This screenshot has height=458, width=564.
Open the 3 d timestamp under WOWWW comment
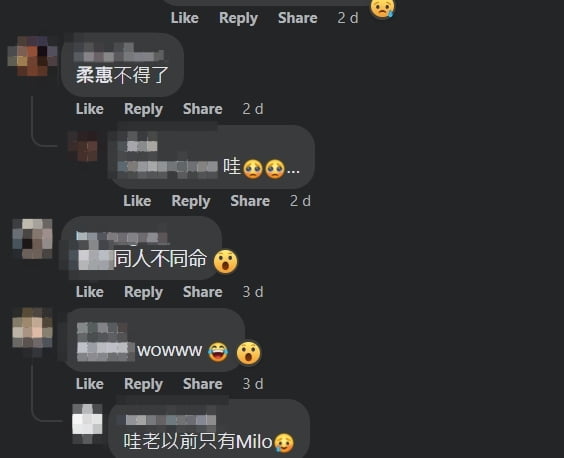point(253,384)
